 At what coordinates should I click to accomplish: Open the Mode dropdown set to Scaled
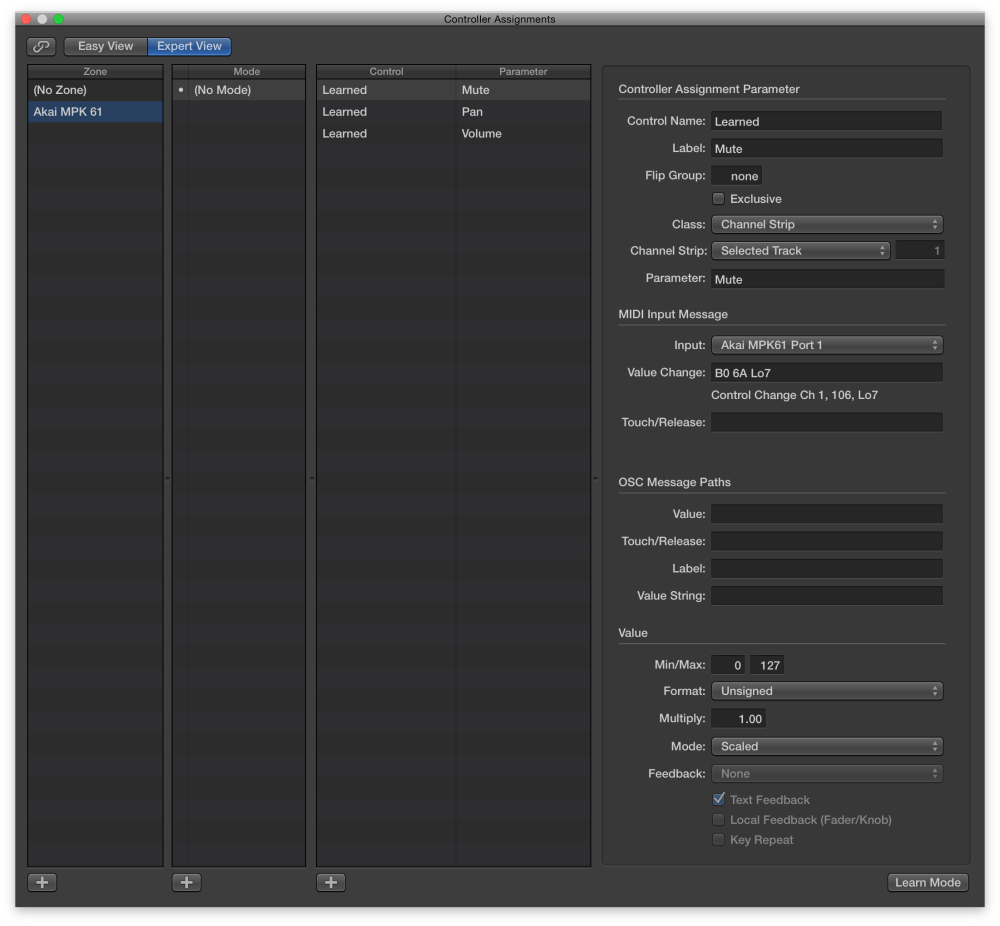827,745
